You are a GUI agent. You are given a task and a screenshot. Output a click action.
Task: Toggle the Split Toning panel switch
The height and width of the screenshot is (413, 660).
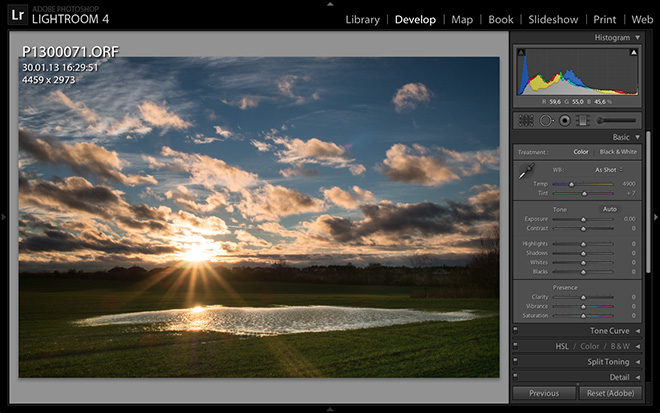515,362
